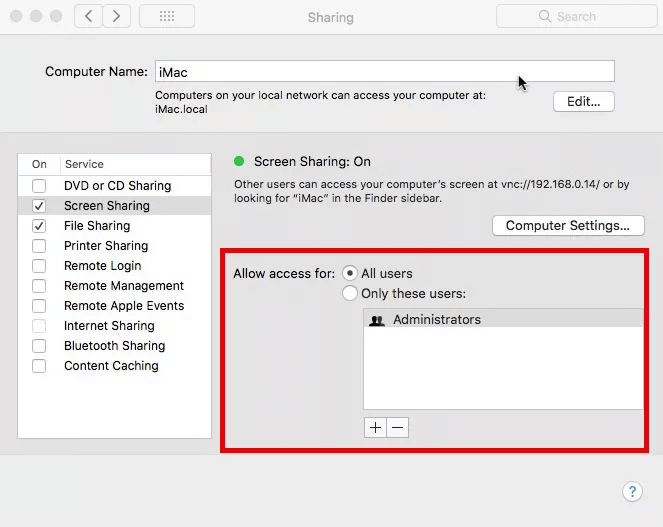Uncheck the File Sharing checkbox

click(39, 226)
